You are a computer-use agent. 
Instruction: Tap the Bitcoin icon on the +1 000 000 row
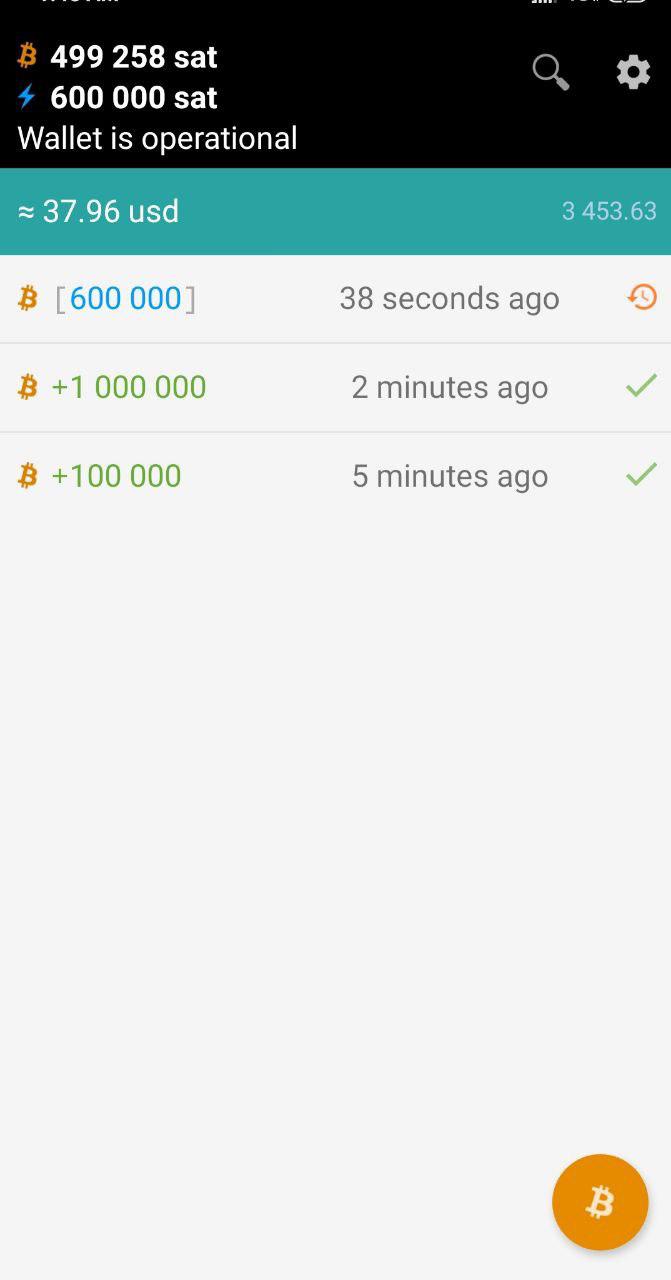[x=28, y=387]
